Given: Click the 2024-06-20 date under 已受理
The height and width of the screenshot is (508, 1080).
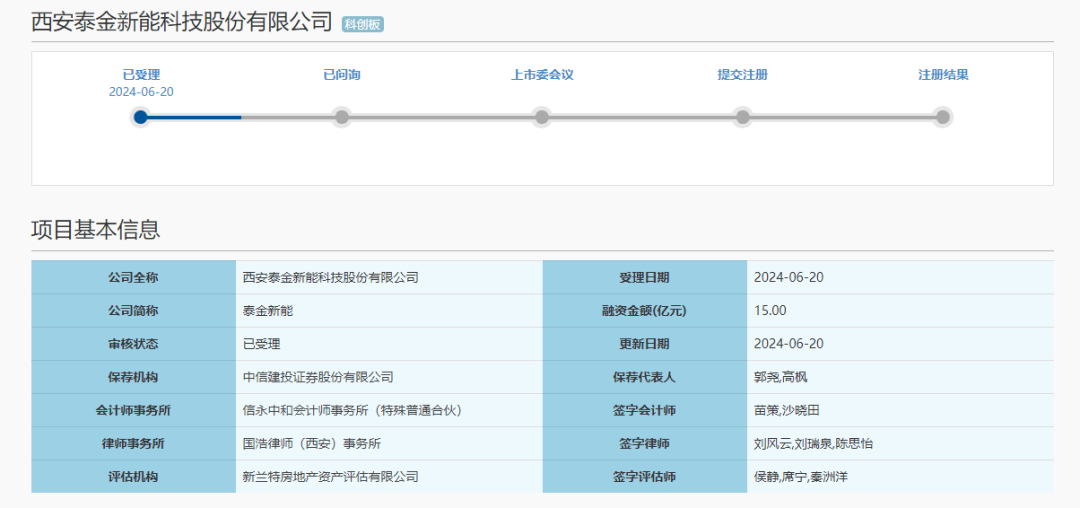Looking at the screenshot, I should tap(141, 92).
